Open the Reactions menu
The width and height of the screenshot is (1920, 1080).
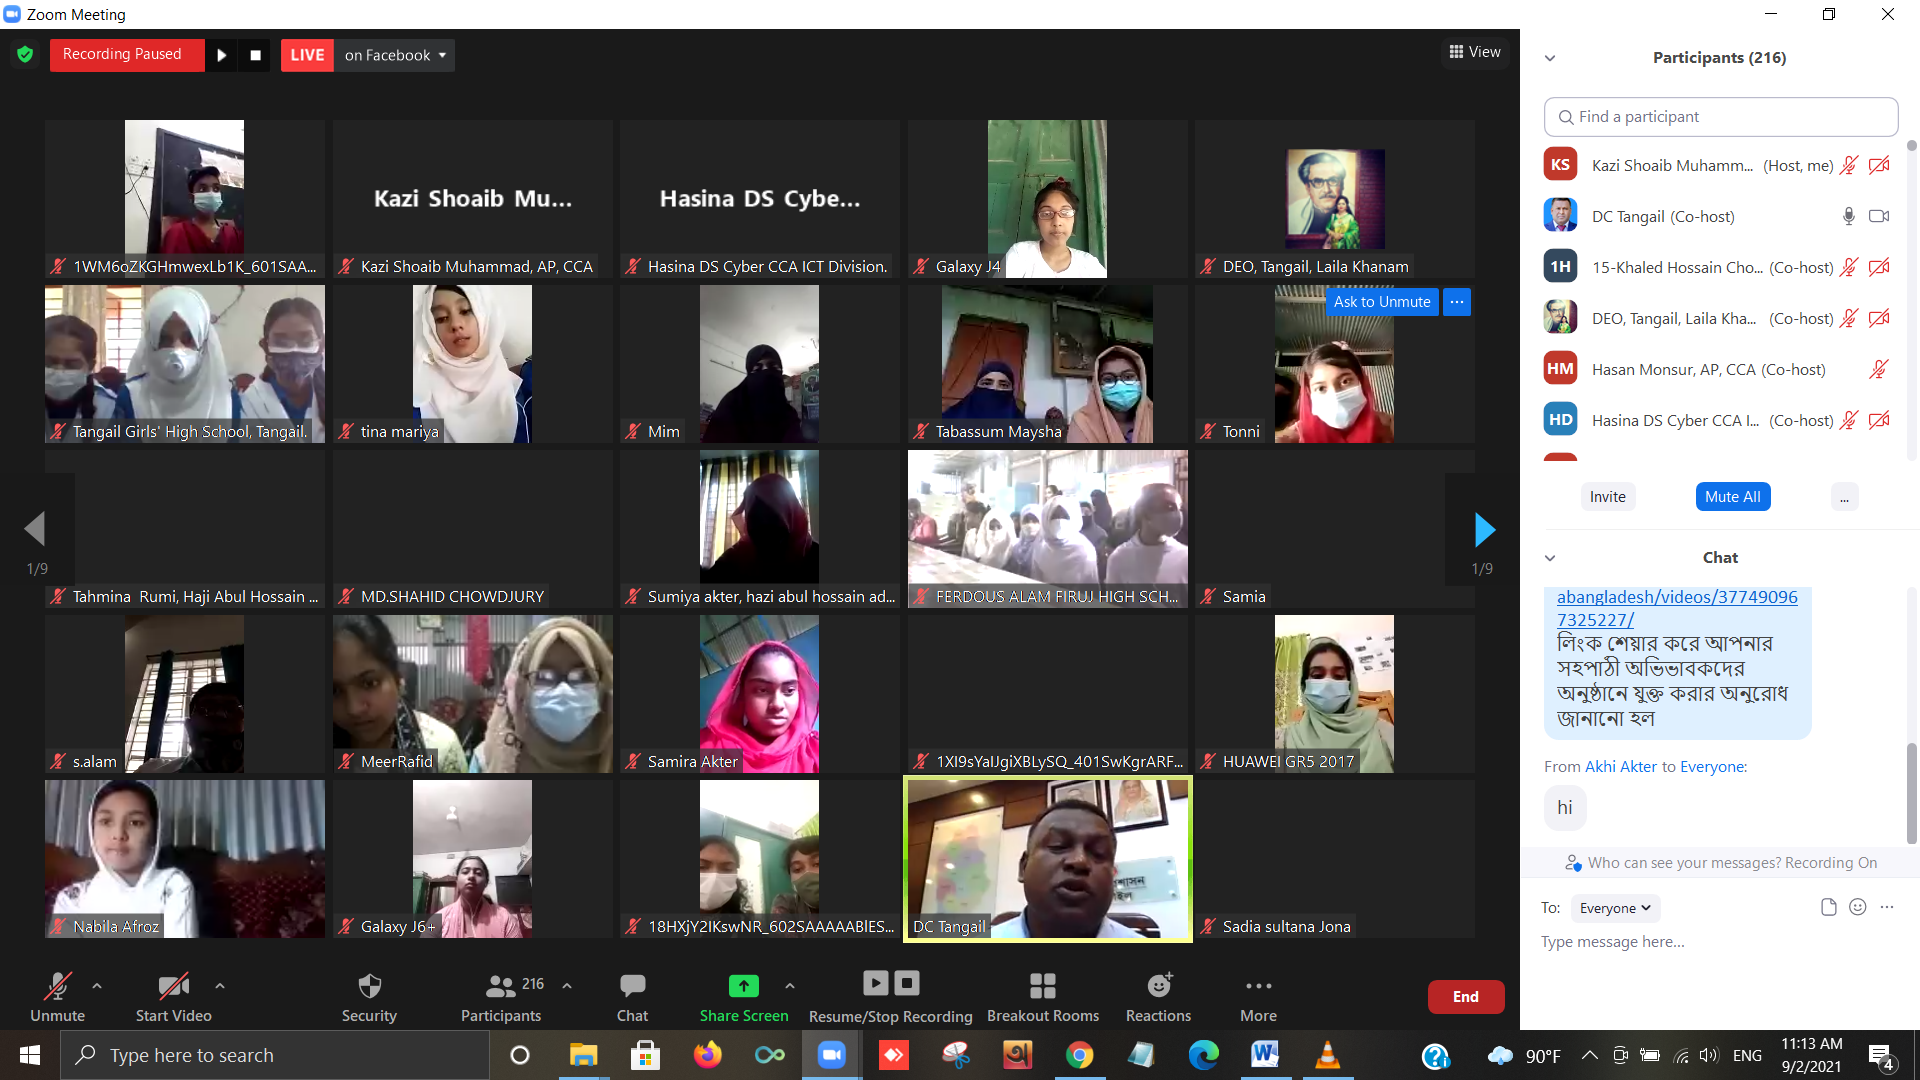pos(1159,998)
